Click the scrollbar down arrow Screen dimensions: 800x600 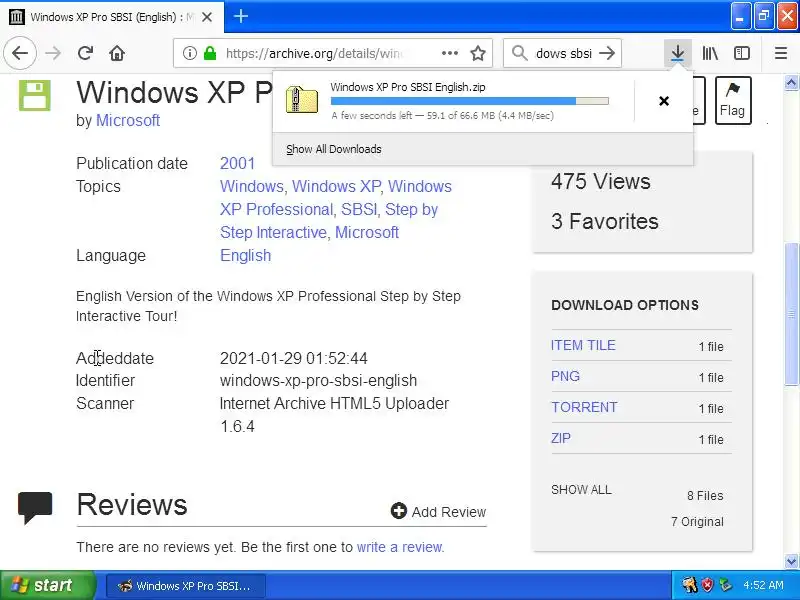tap(791, 562)
